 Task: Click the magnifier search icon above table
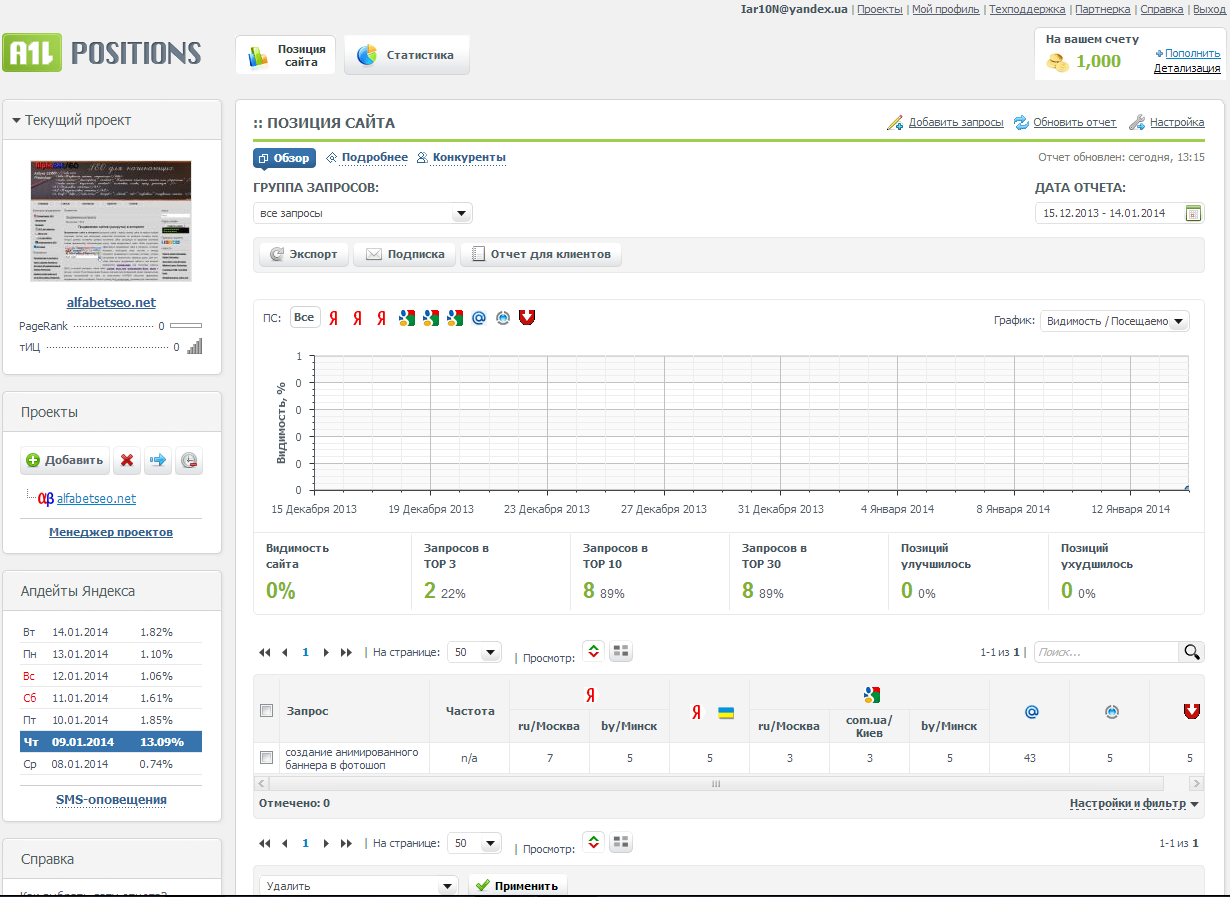point(1192,652)
